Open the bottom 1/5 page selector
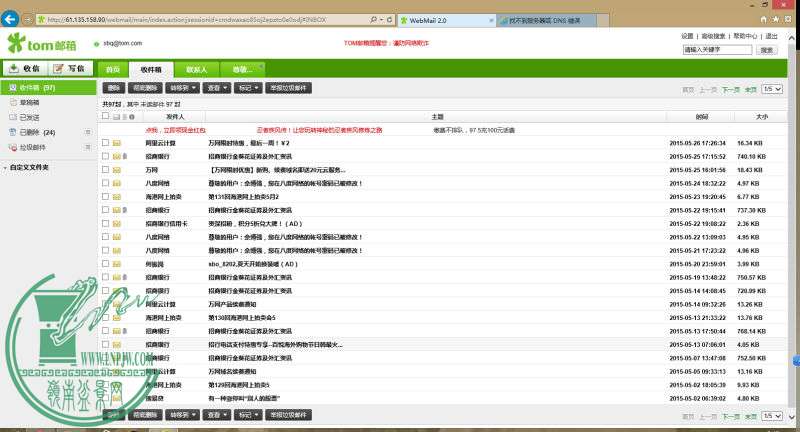Image resolution: width=800 pixels, height=432 pixels. (771, 416)
